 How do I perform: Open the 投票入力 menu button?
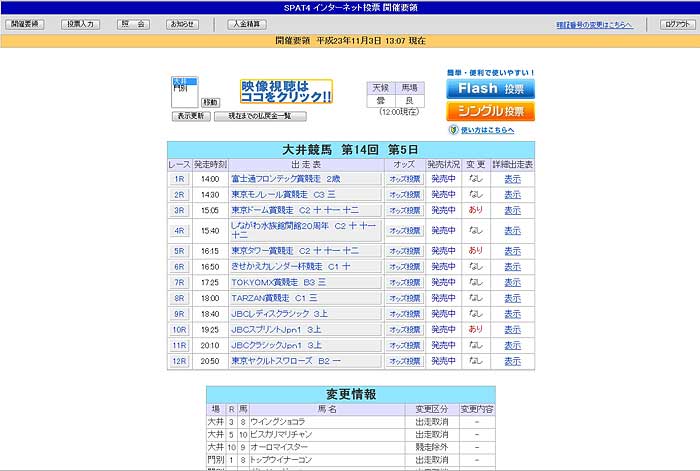pos(80,23)
